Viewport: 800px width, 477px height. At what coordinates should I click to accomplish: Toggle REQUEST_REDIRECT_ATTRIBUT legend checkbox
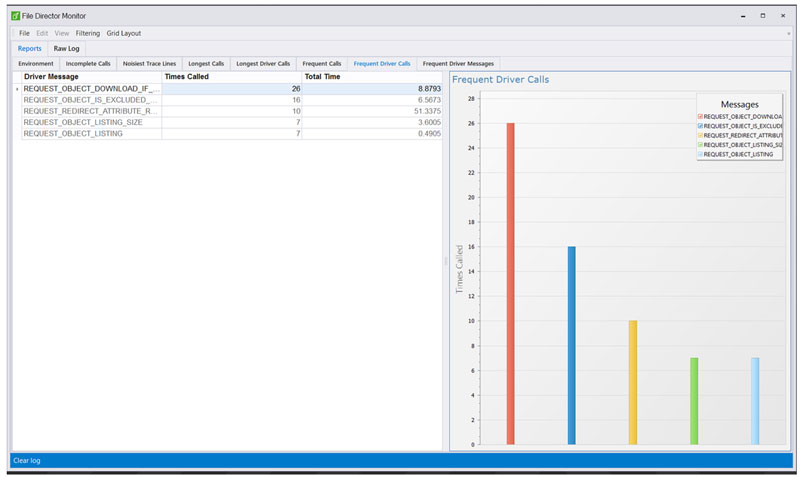click(x=700, y=135)
